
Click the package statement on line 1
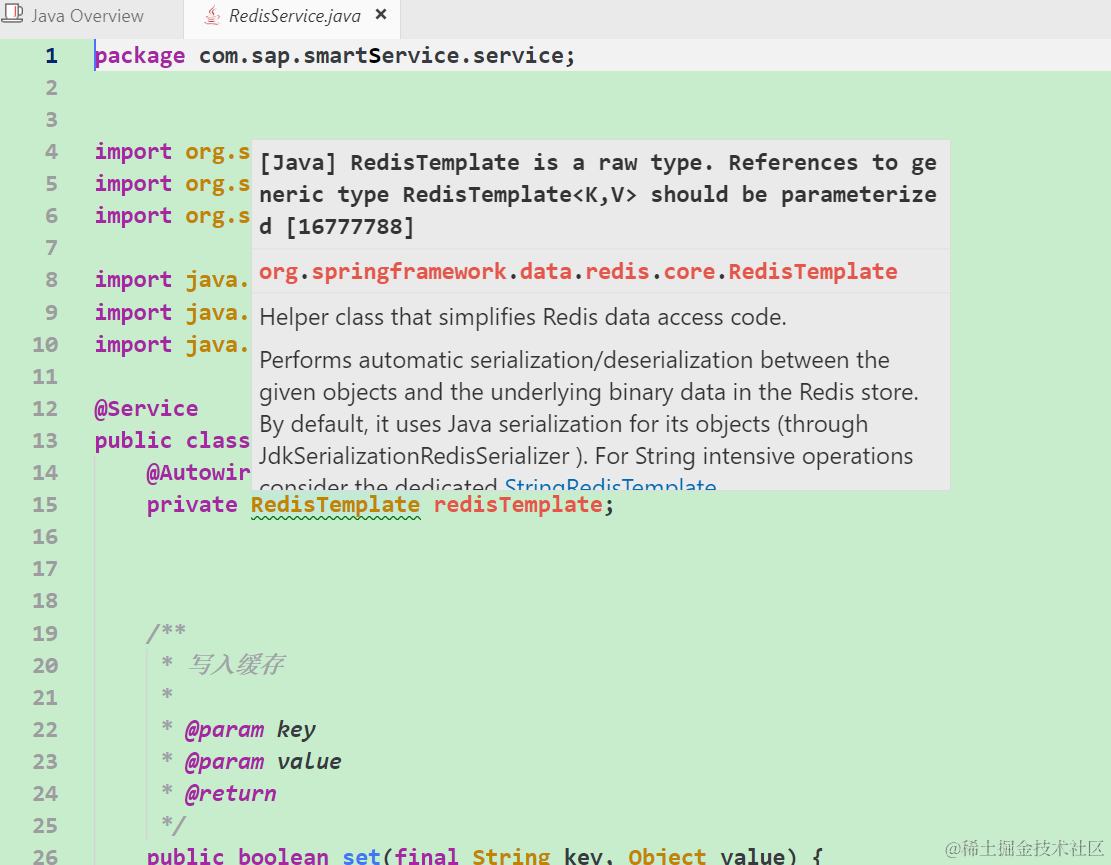pyautogui.click(x=334, y=55)
